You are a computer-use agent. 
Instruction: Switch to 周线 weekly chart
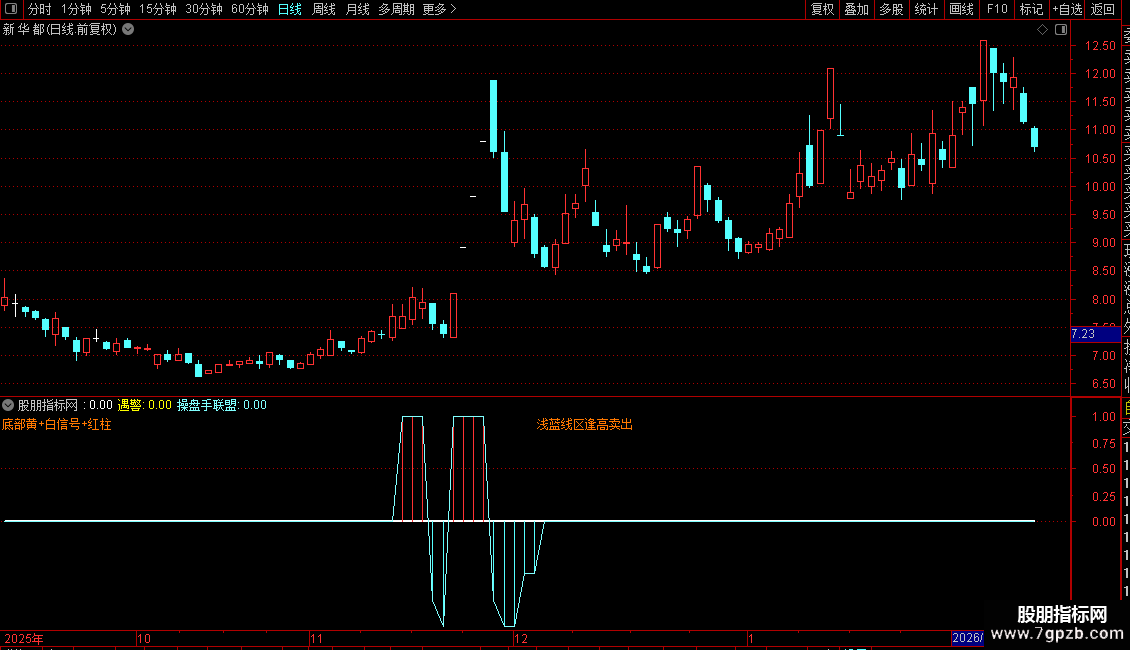[324, 9]
